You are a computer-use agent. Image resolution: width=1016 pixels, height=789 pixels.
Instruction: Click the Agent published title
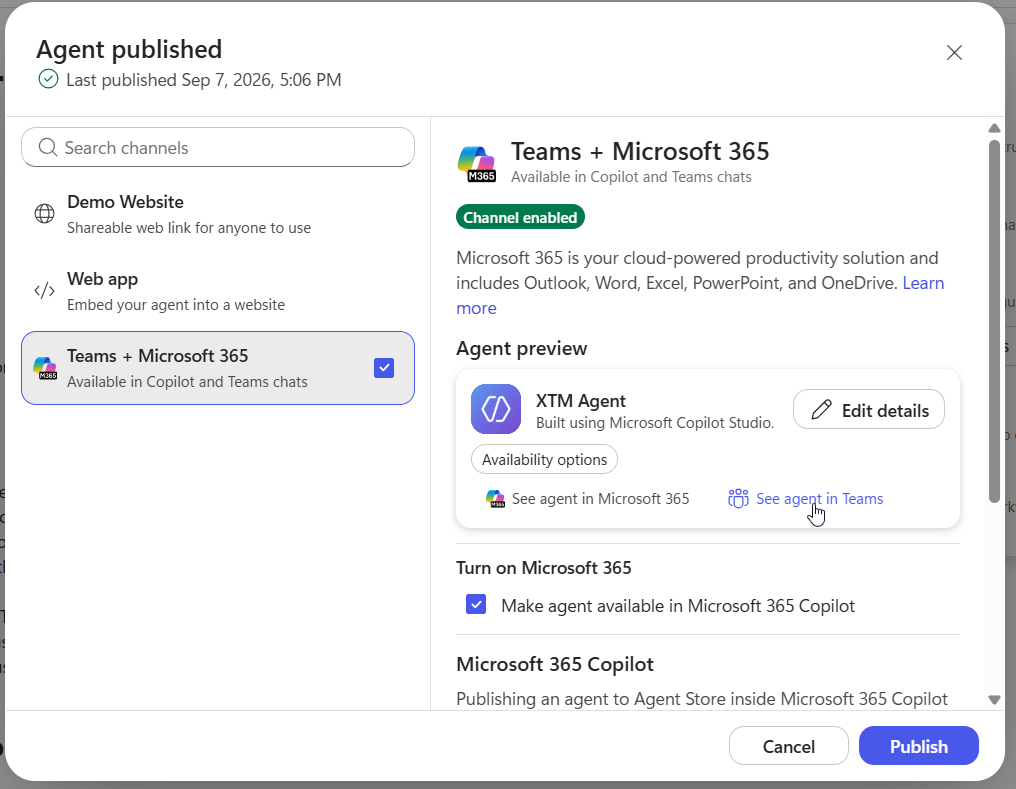pos(129,49)
